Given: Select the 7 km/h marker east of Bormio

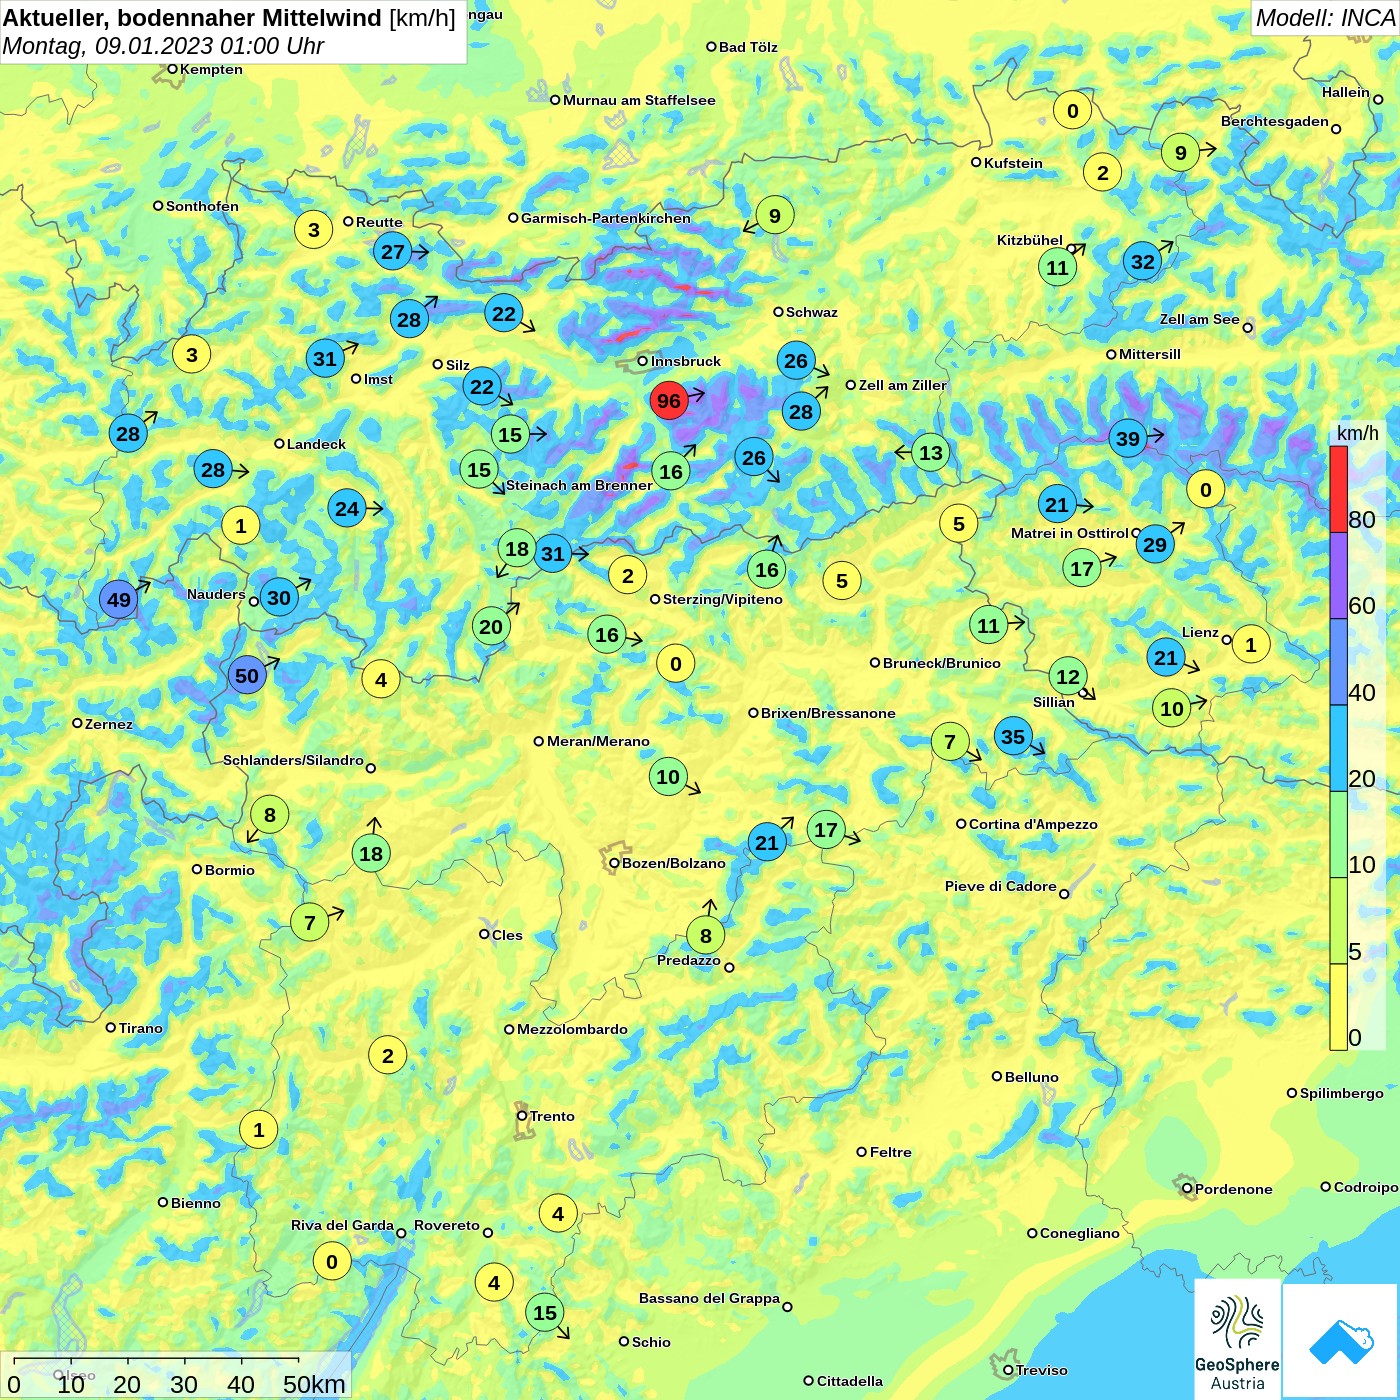Looking at the screenshot, I should [x=310, y=922].
